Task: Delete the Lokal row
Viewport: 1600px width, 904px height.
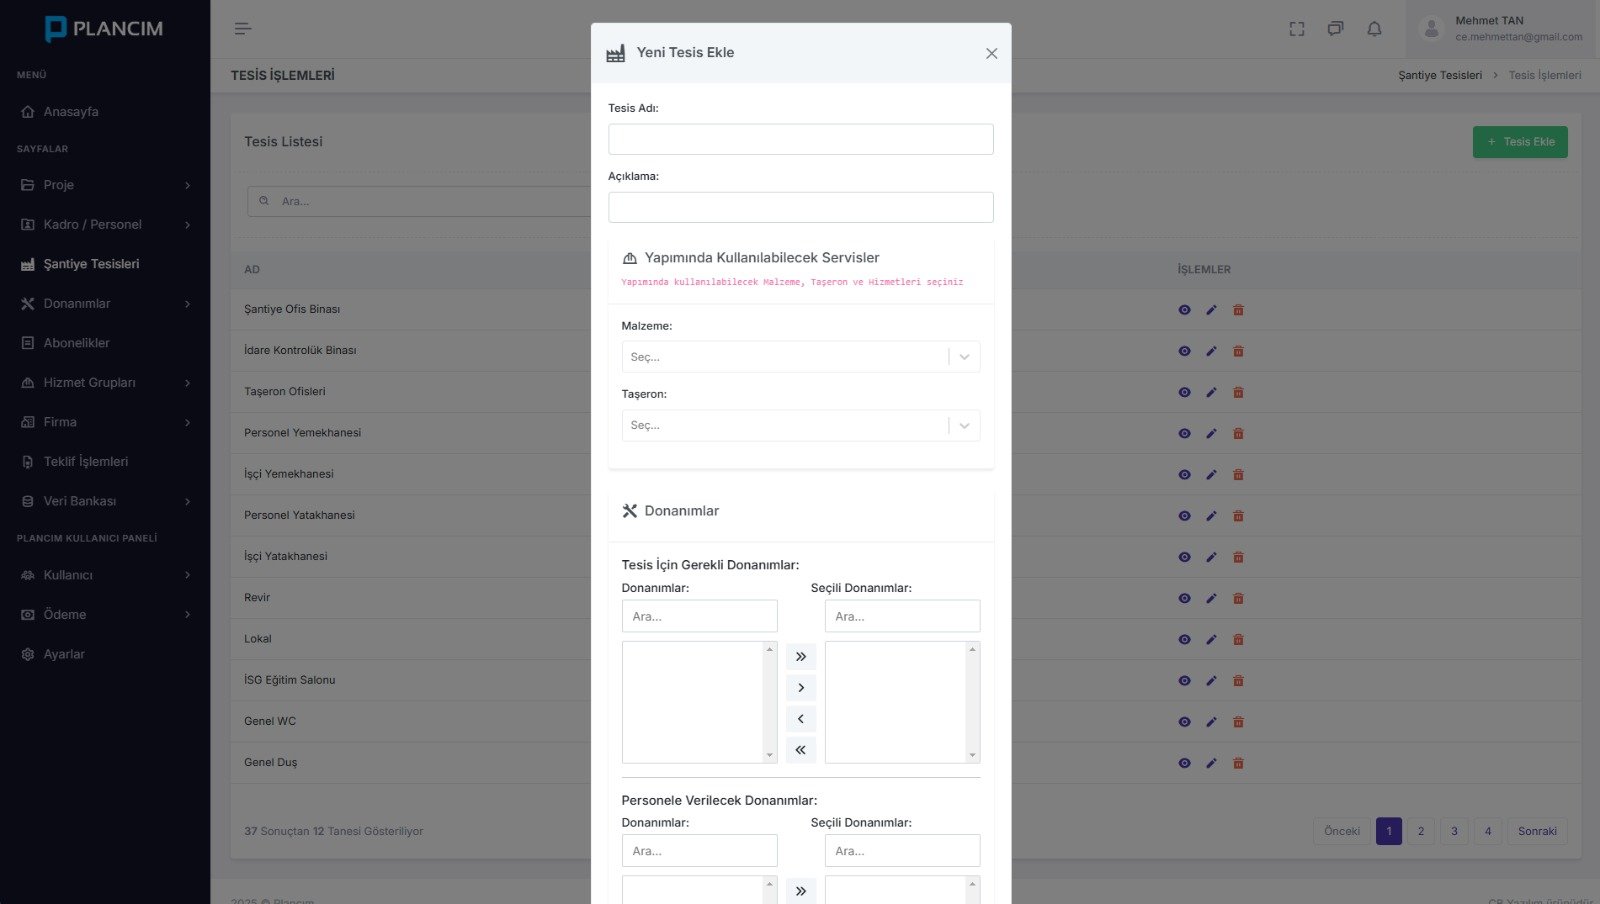Action: coord(1238,639)
